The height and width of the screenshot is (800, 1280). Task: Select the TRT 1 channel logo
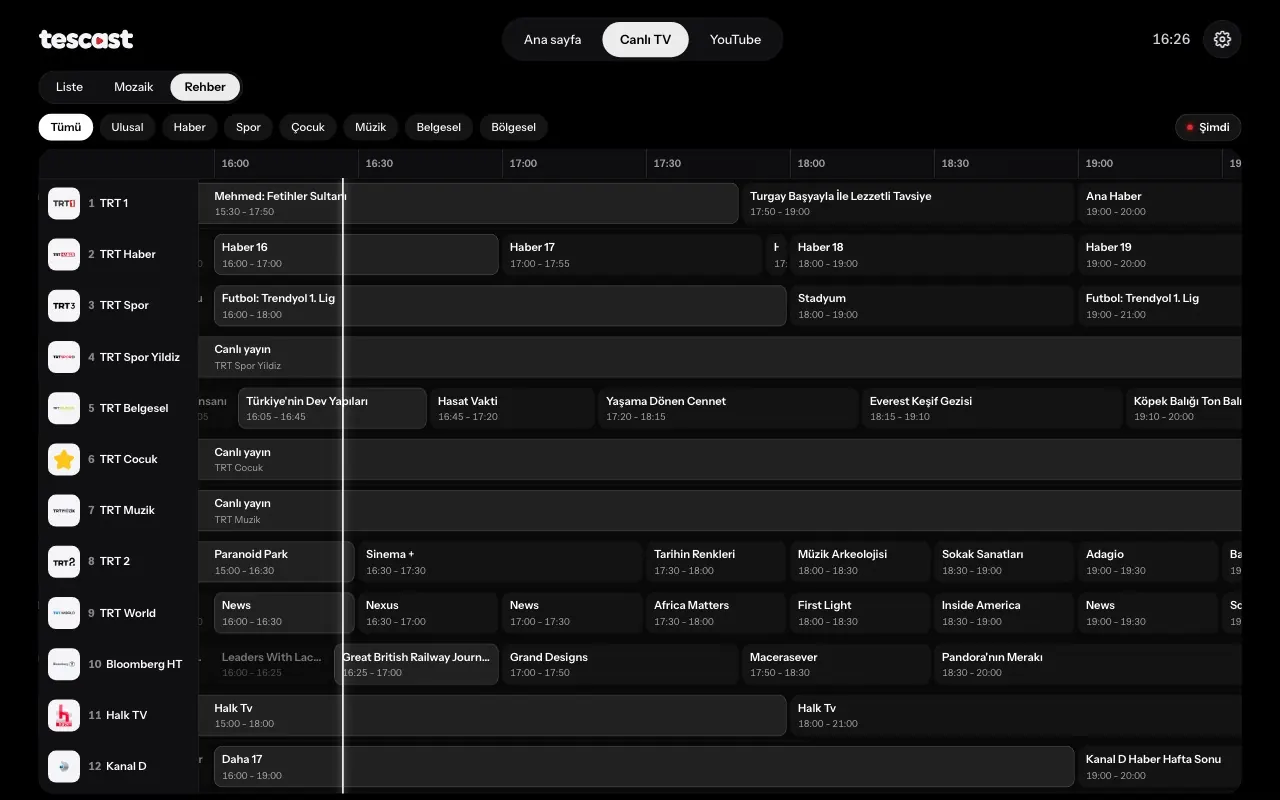click(64, 203)
